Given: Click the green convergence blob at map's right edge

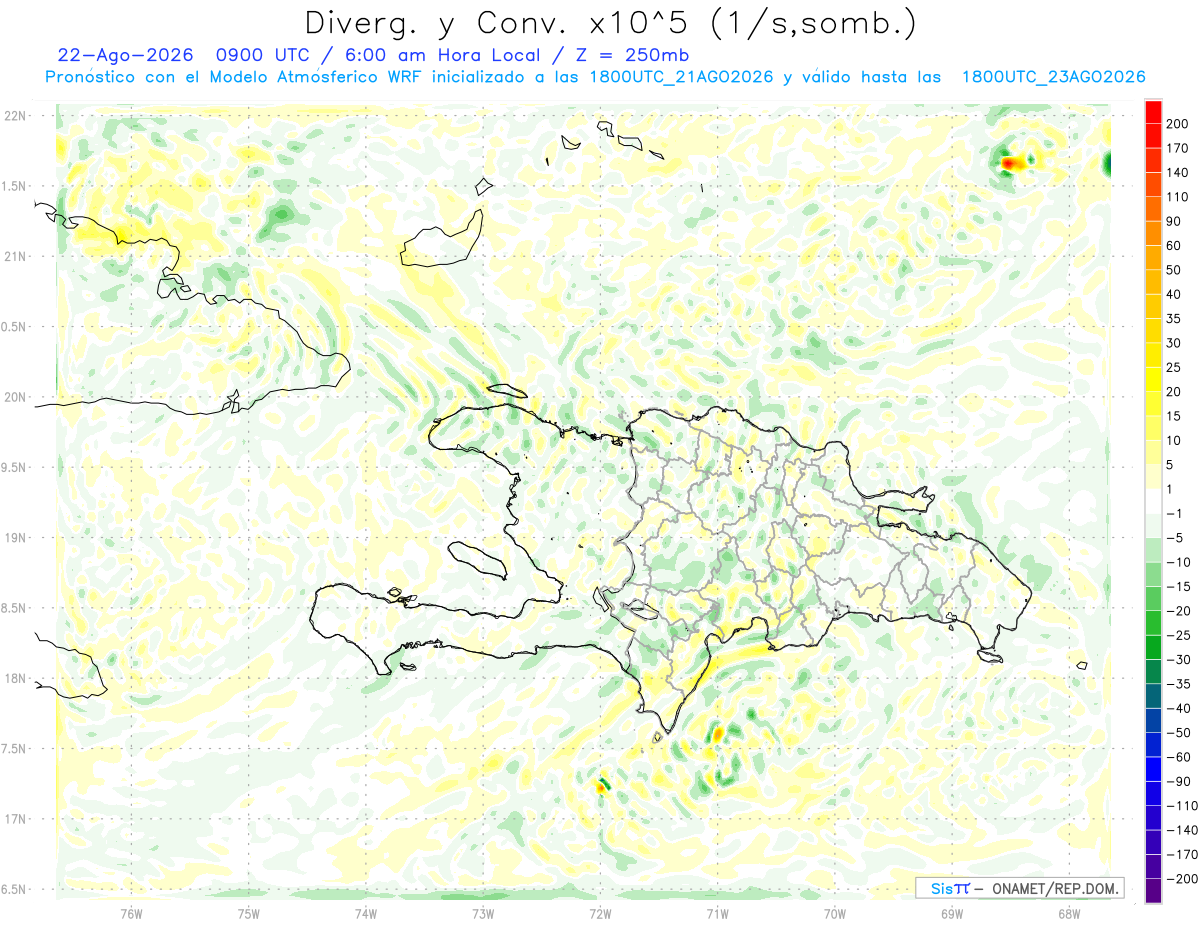Looking at the screenshot, I should pyautogui.click(x=1107, y=163).
